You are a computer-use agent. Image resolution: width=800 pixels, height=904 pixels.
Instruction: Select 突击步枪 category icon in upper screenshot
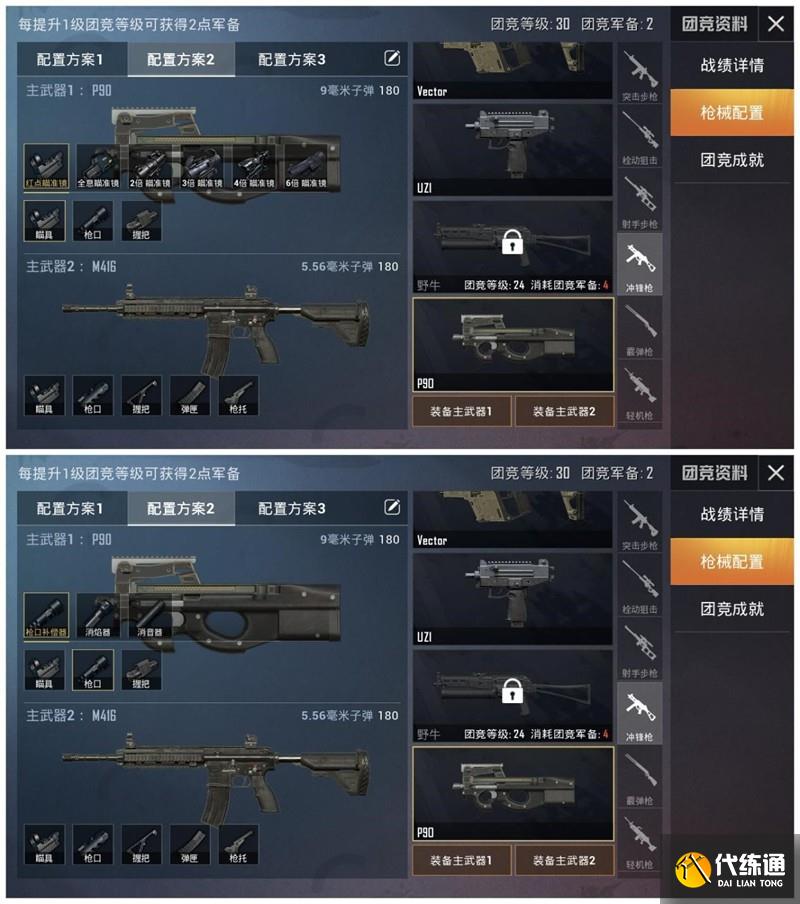pos(640,75)
